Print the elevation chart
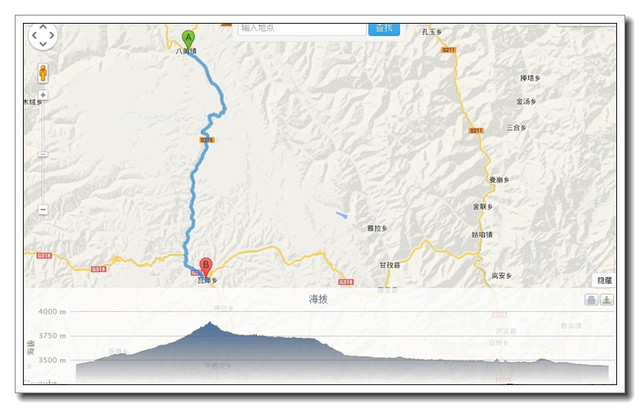This screenshot has width=640, height=408. pos(591,300)
